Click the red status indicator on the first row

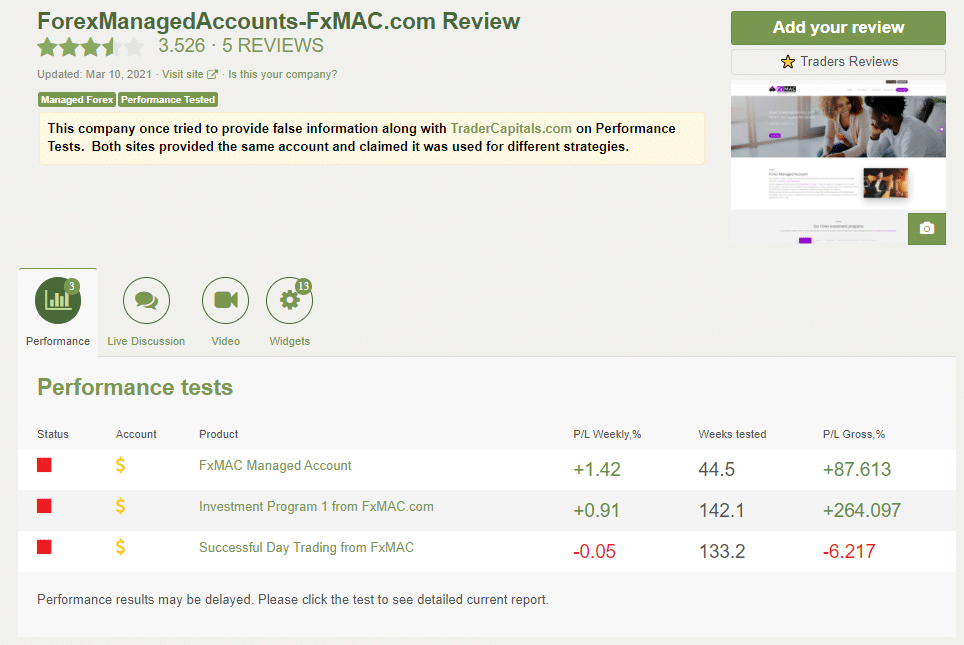point(43,464)
